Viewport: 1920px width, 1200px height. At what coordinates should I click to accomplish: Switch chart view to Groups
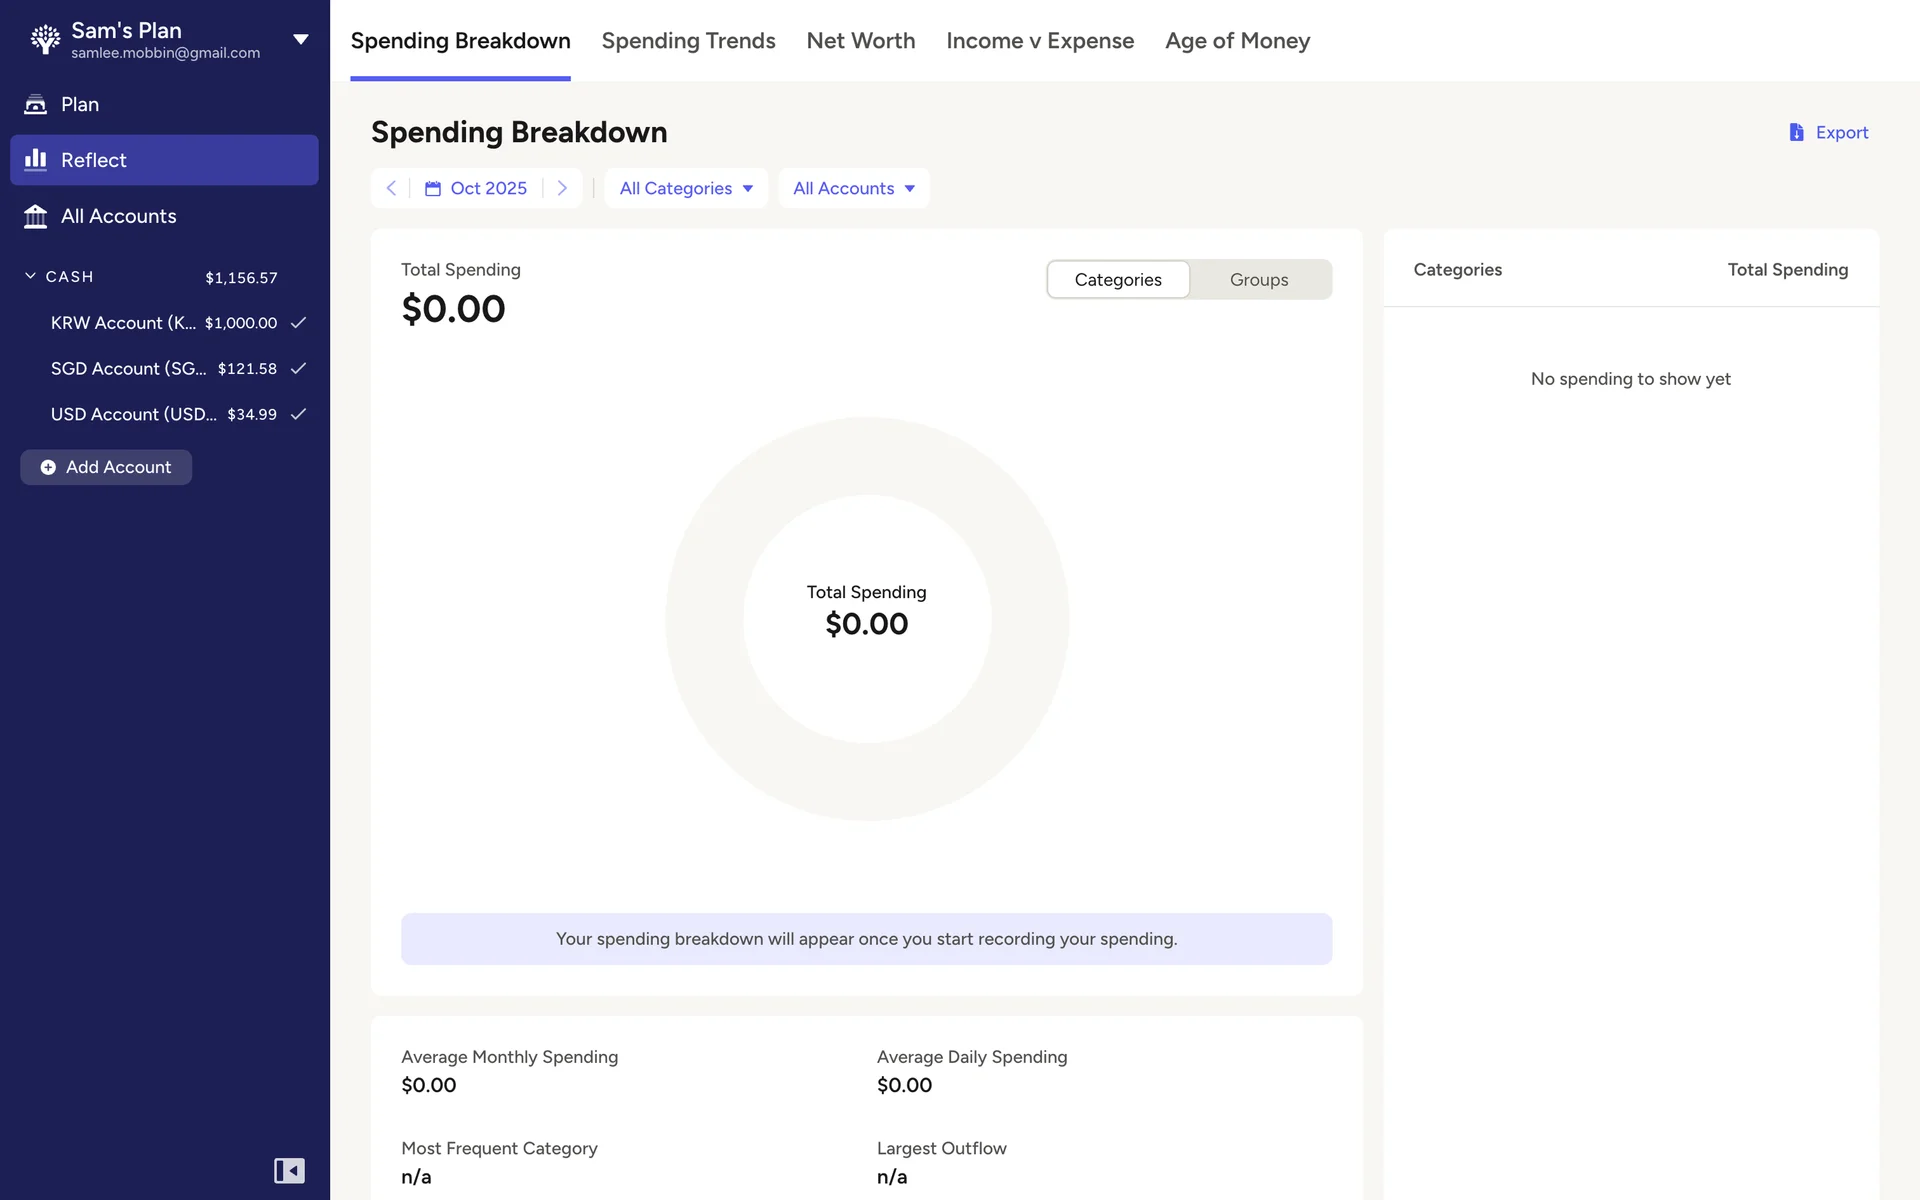(1259, 280)
